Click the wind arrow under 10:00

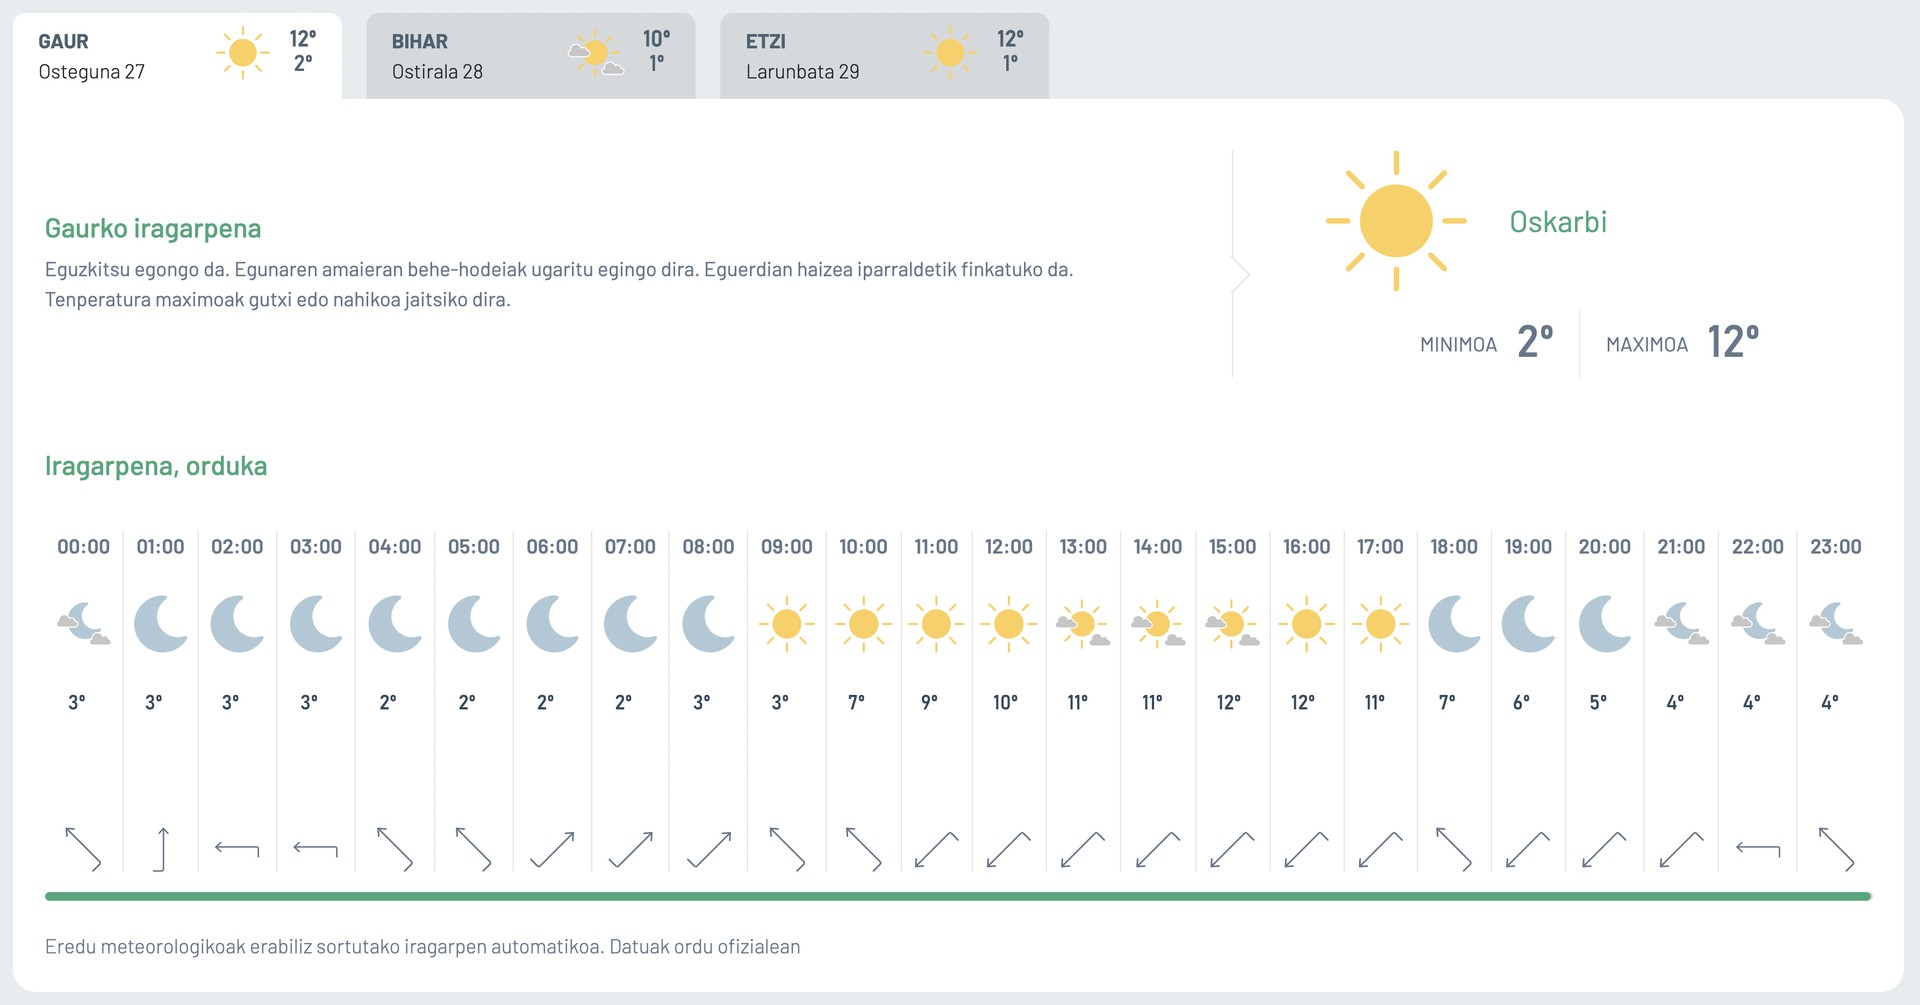(863, 850)
